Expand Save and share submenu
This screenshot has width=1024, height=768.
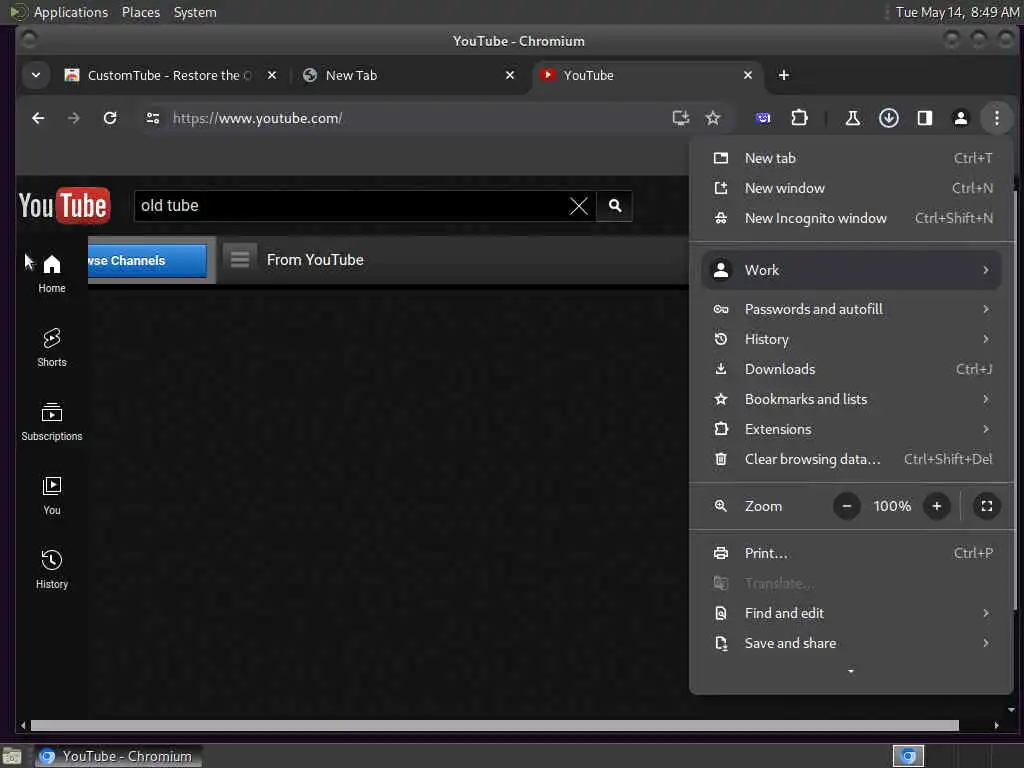point(851,643)
